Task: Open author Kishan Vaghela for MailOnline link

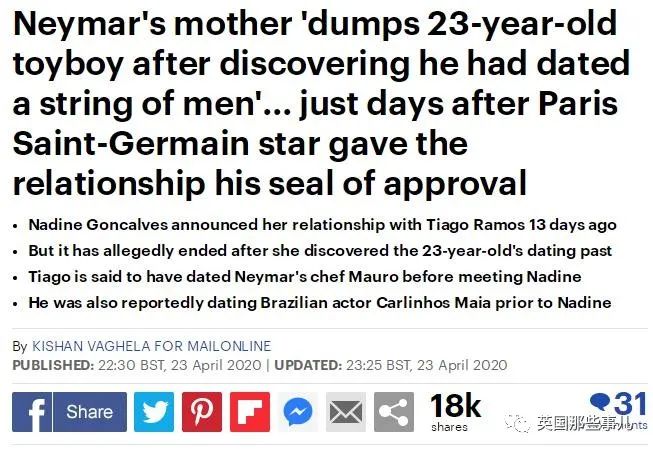Action: [x=152, y=346]
